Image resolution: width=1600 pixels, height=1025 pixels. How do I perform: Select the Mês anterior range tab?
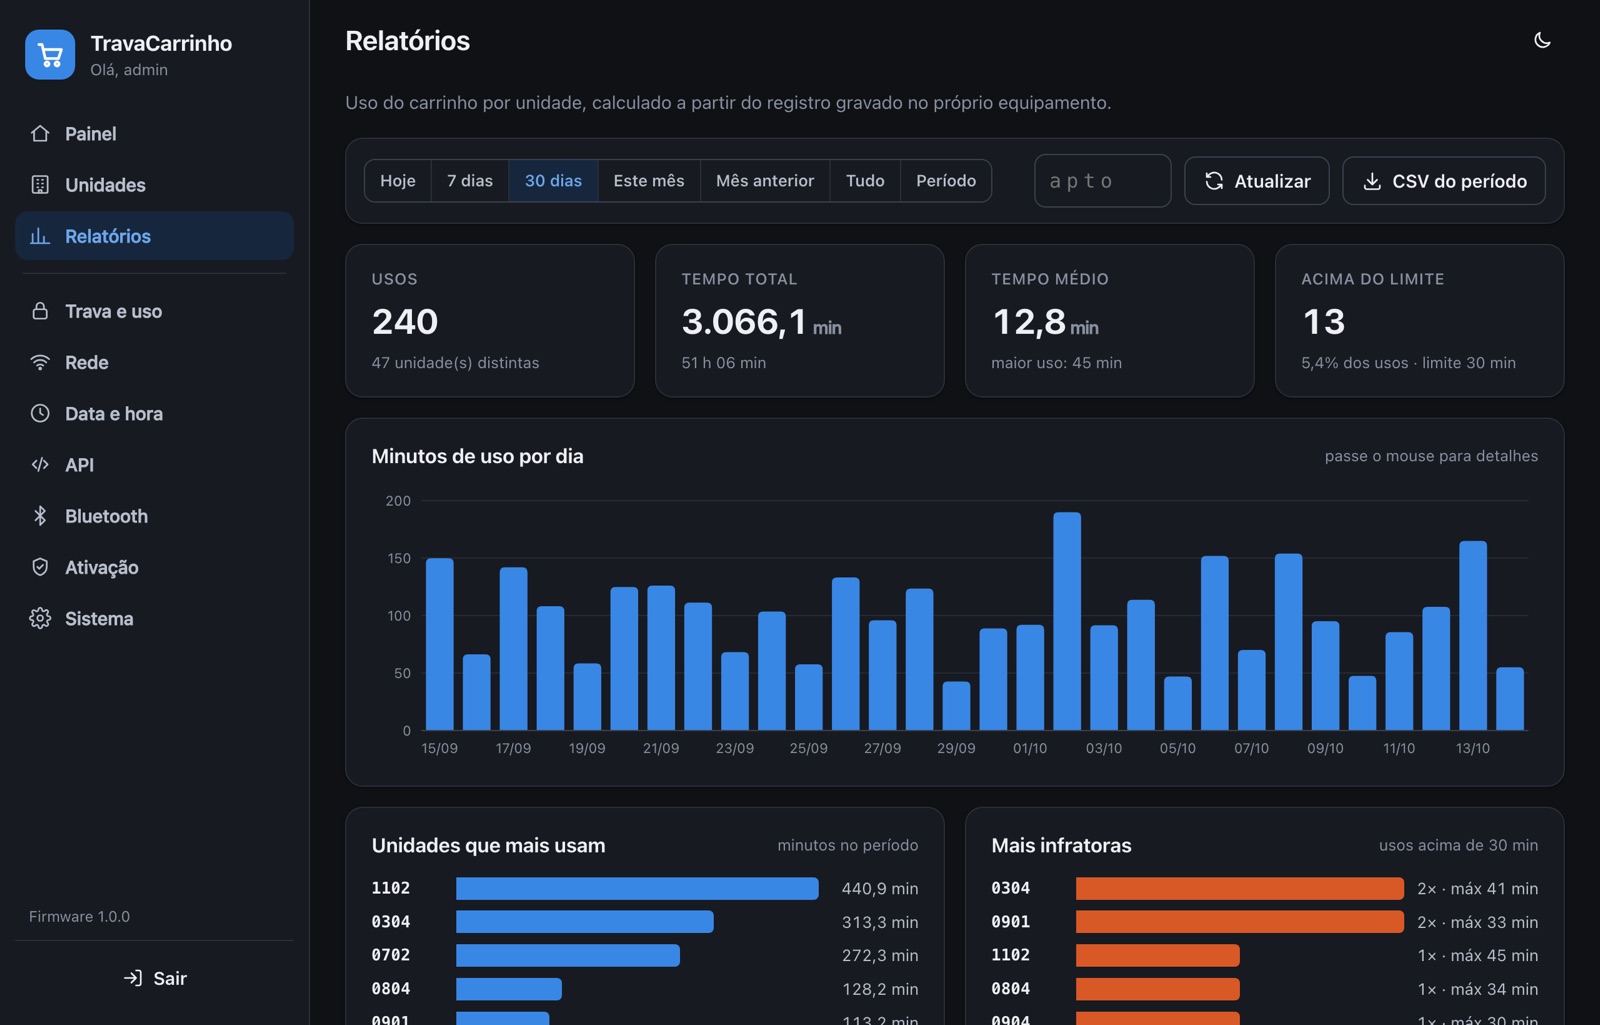(765, 181)
